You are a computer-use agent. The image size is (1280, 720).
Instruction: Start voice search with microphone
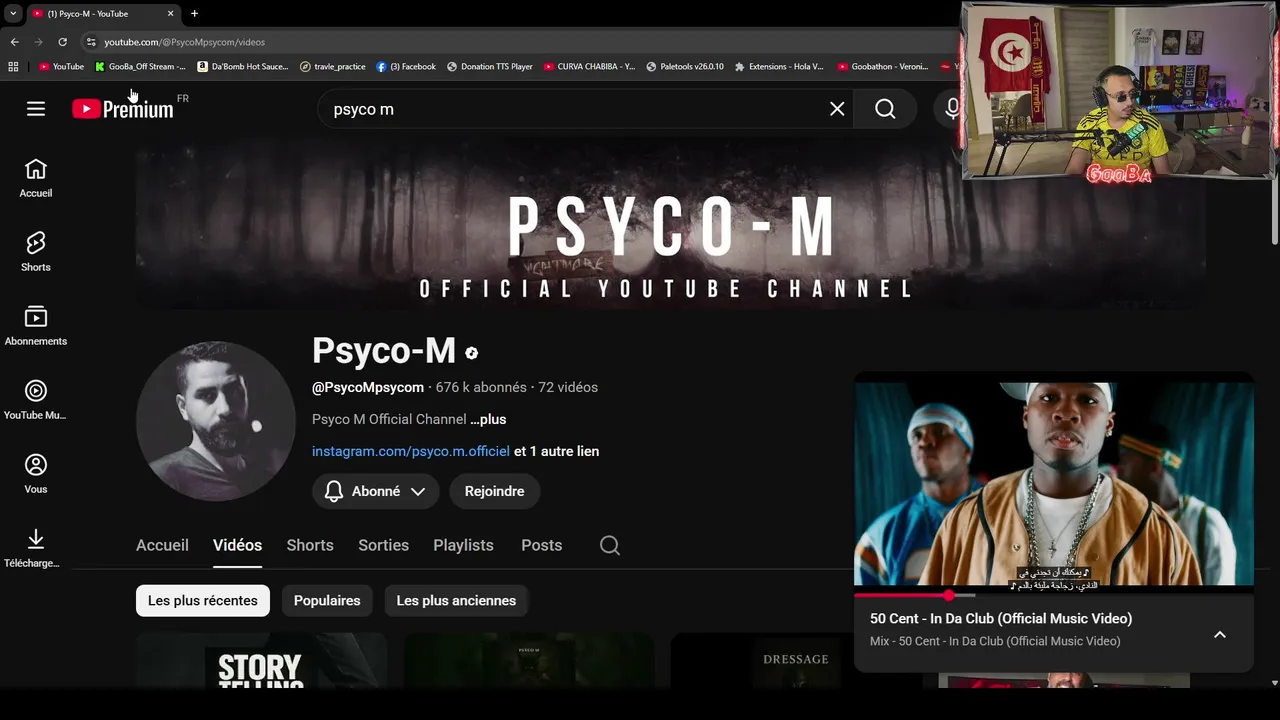(952, 109)
